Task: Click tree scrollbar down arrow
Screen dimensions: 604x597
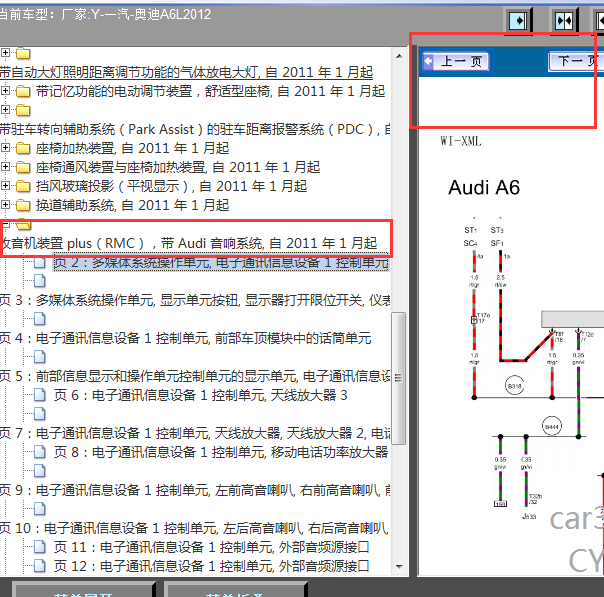Action: click(x=399, y=567)
